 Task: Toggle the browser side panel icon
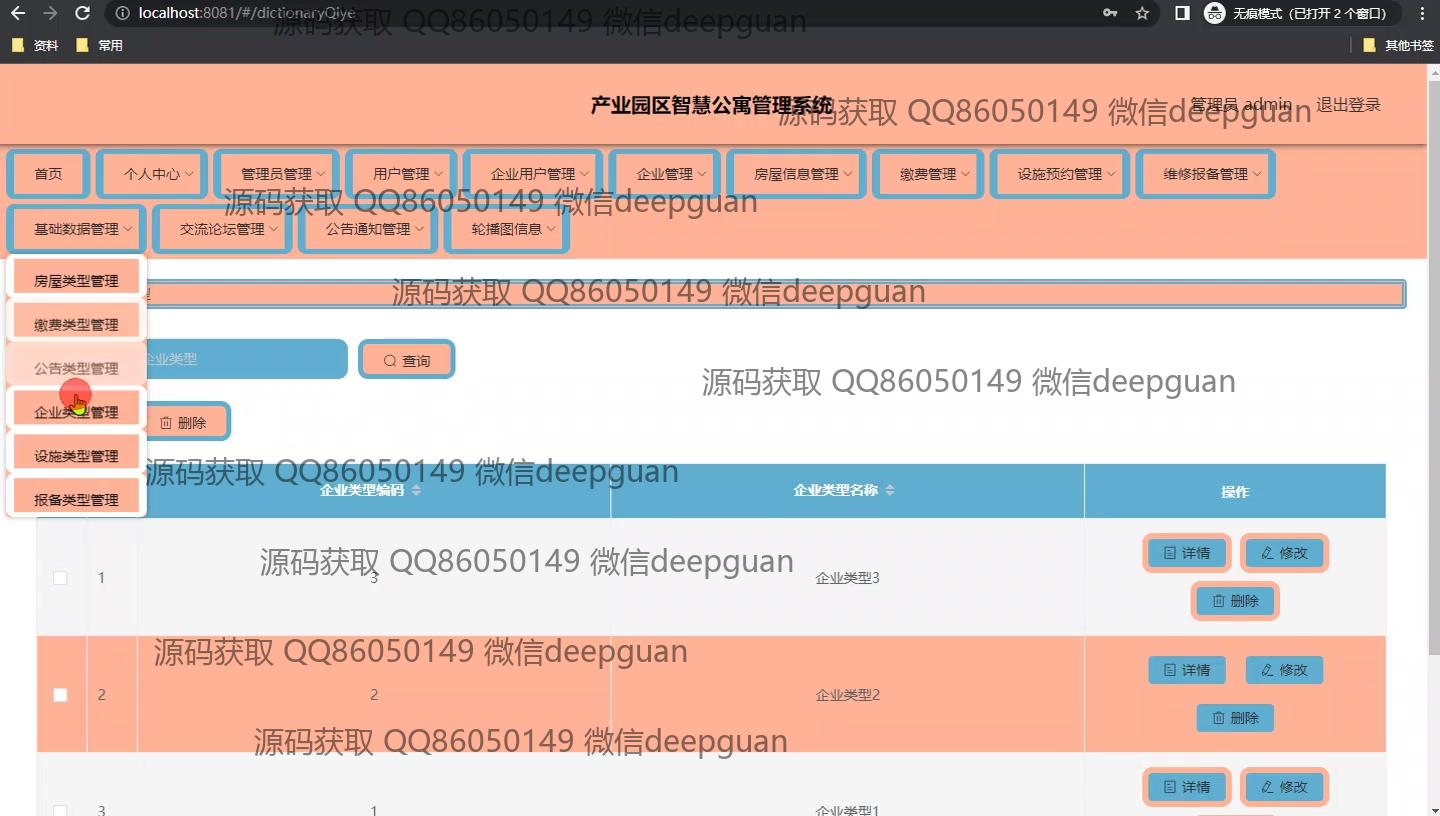pyautogui.click(x=1181, y=13)
